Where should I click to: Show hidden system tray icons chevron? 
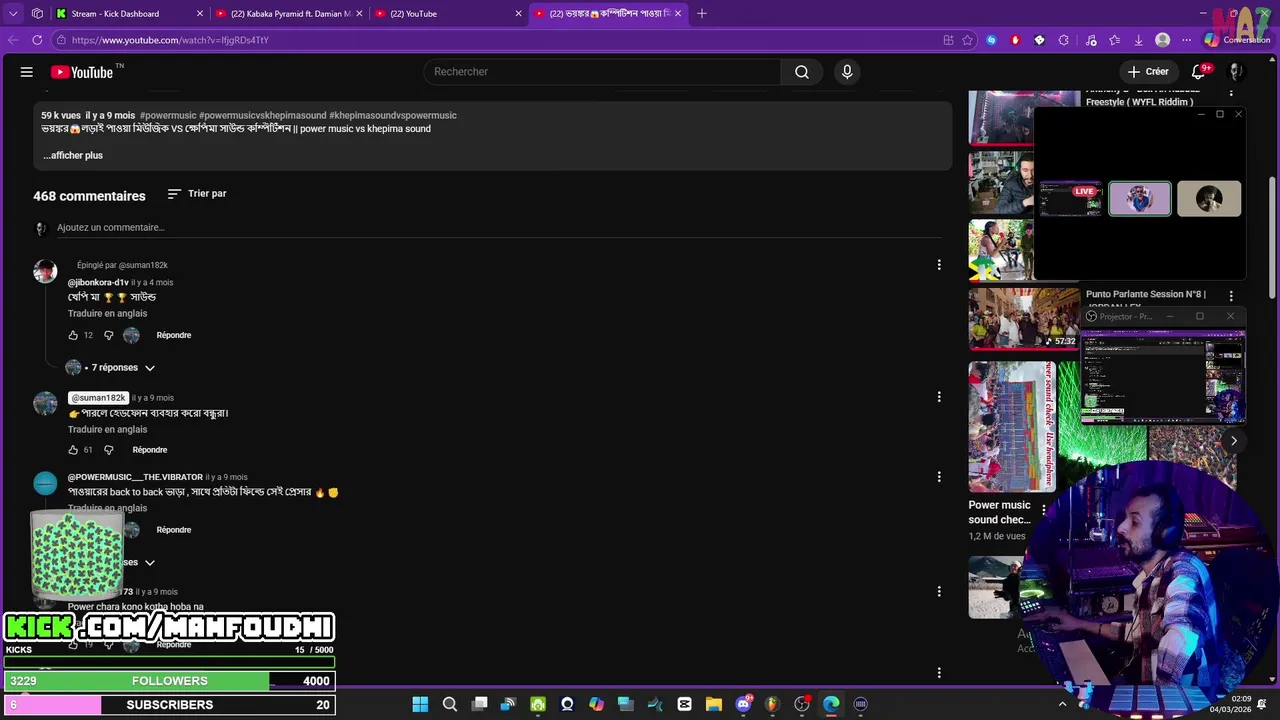pyautogui.click(x=1062, y=704)
